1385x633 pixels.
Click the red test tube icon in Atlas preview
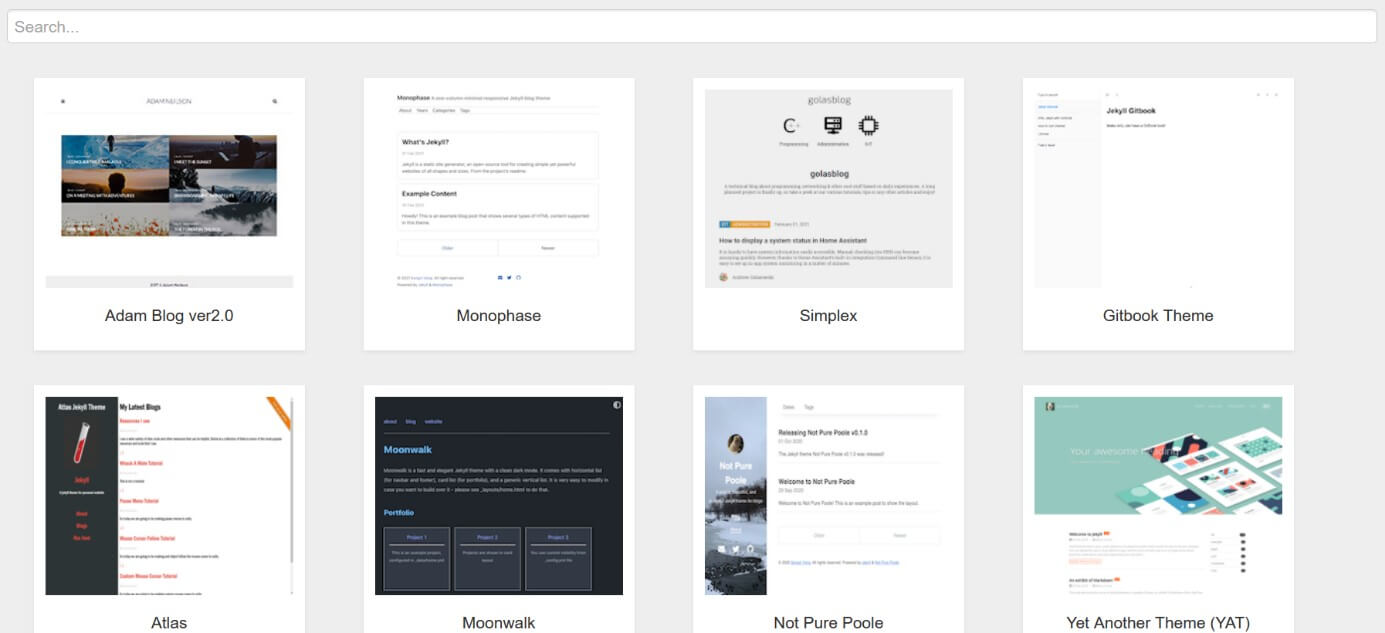82,444
